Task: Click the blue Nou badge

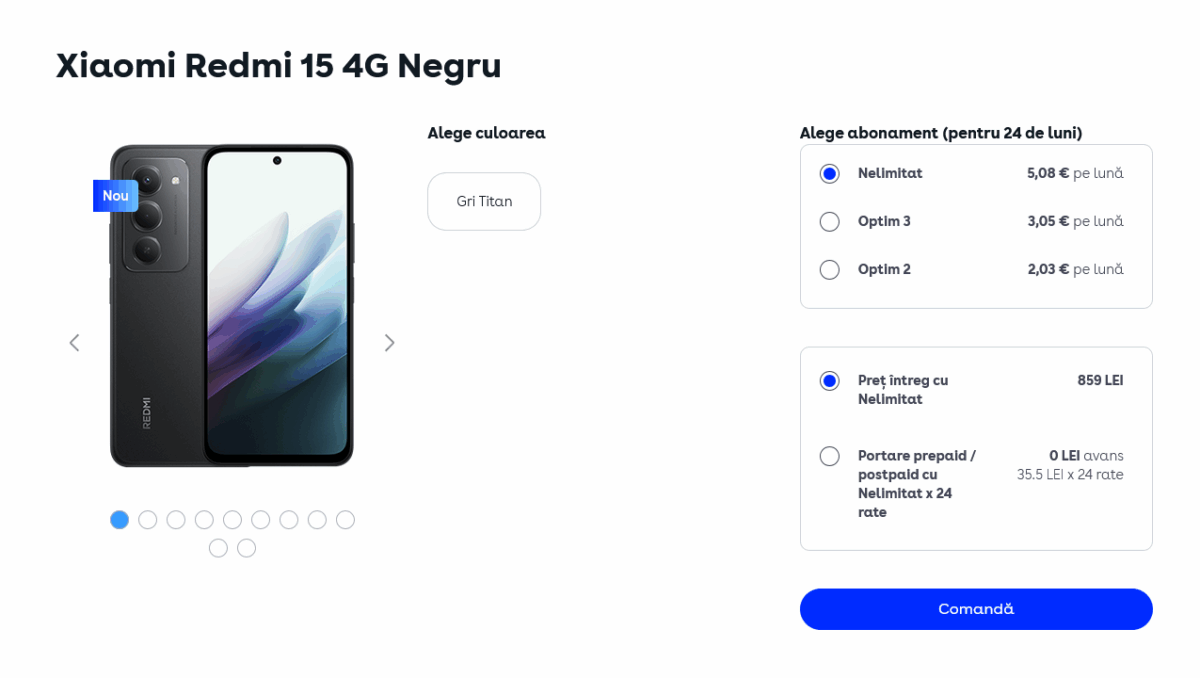Action: tap(115, 196)
